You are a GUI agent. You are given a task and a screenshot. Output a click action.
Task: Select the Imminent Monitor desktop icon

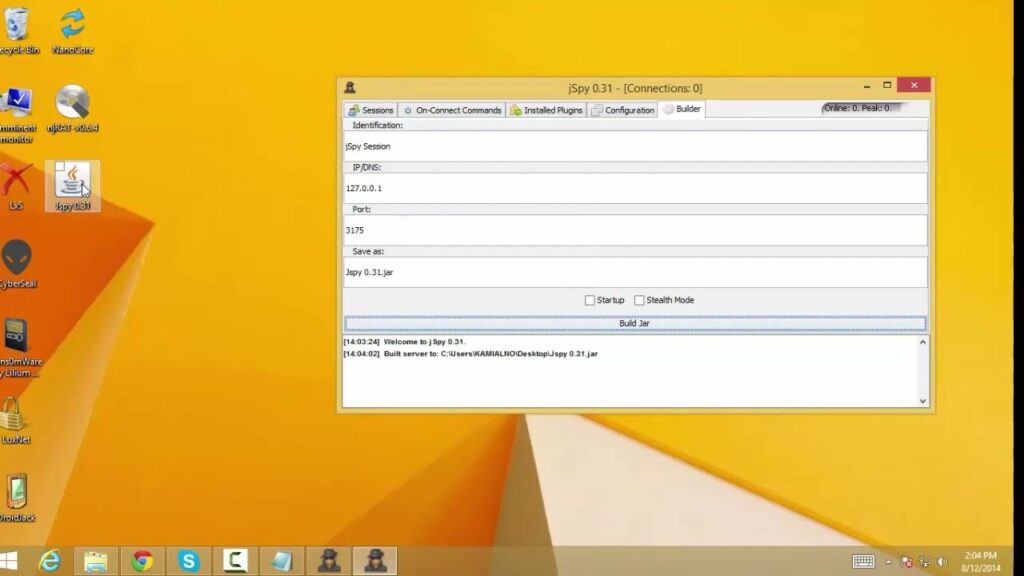[16, 114]
